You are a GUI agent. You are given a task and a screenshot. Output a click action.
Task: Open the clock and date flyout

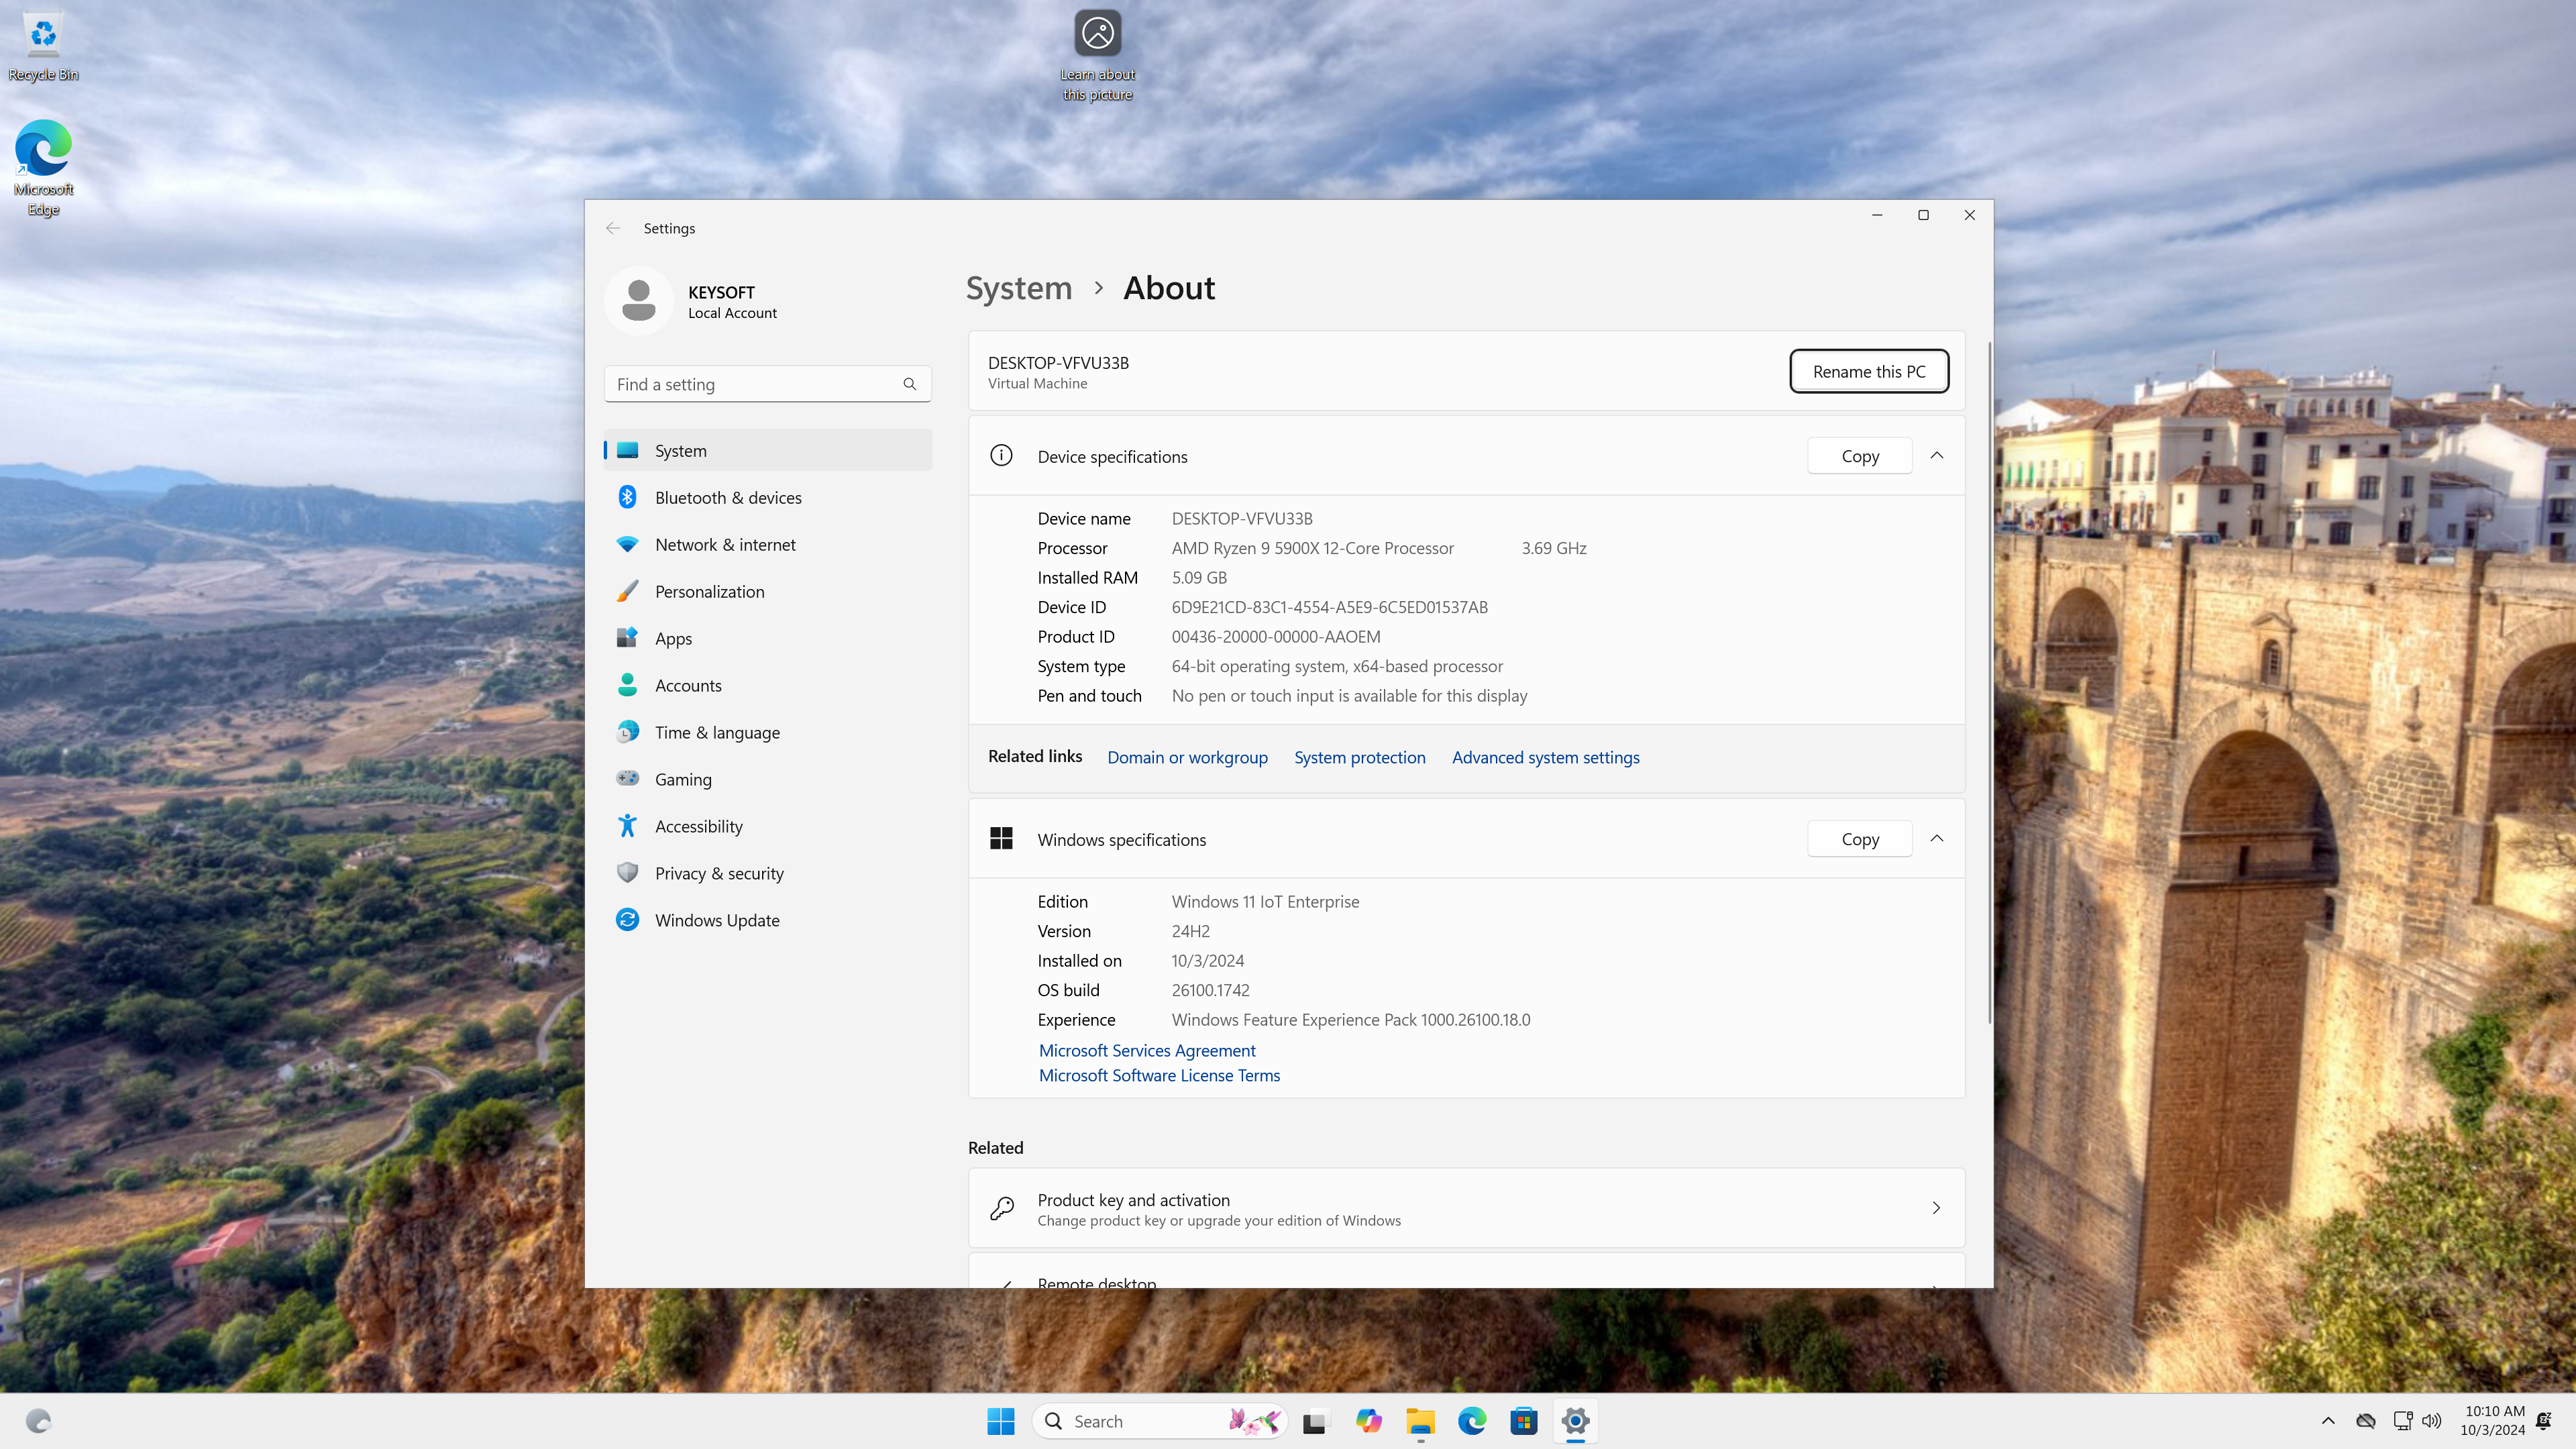coord(2494,1421)
